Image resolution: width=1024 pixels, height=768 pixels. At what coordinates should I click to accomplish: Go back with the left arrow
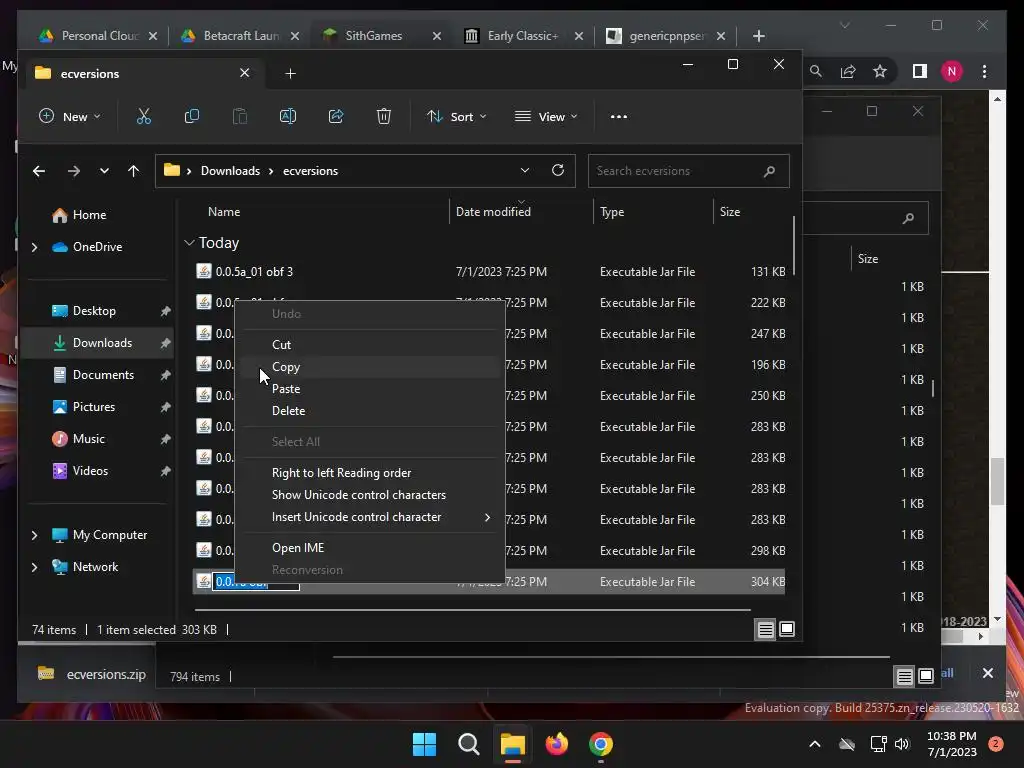(39, 171)
